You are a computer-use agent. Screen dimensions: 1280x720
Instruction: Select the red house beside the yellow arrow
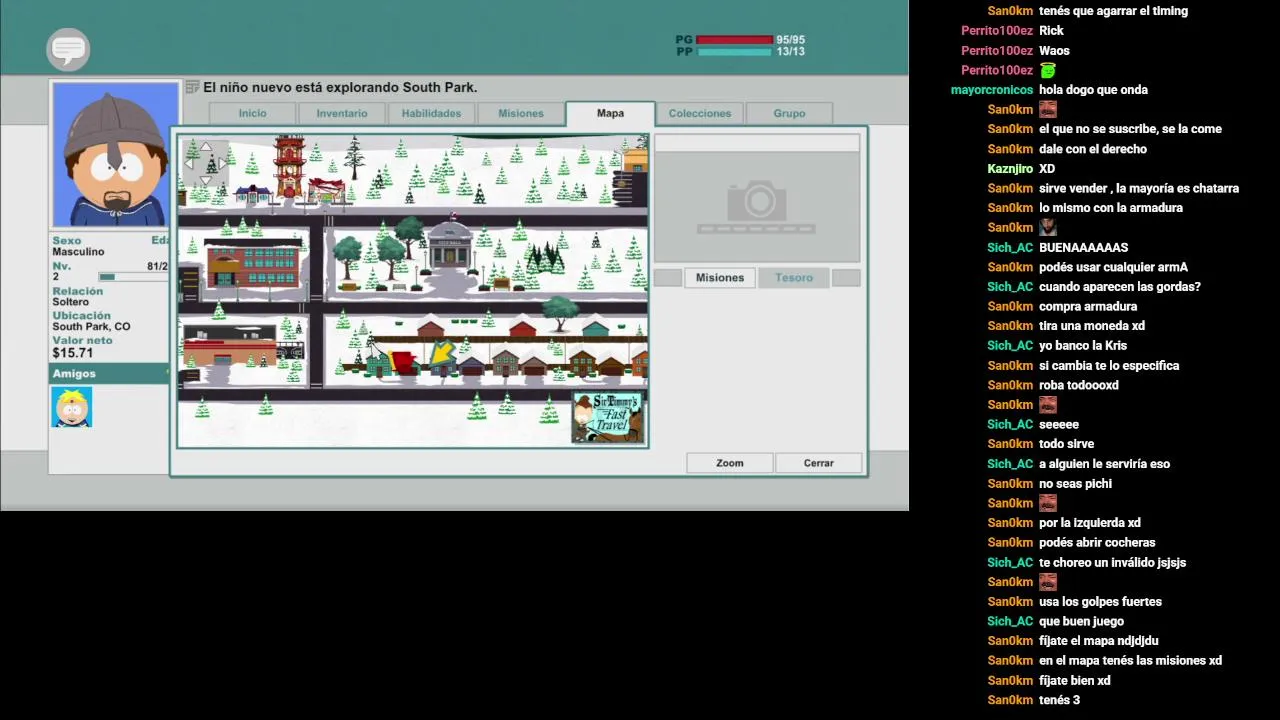point(403,362)
